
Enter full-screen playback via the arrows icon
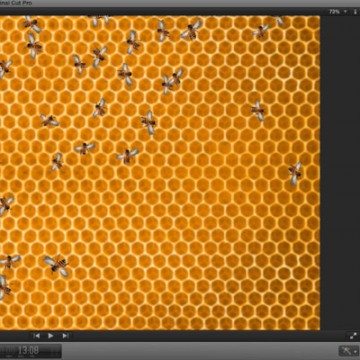pyautogui.click(x=353, y=336)
